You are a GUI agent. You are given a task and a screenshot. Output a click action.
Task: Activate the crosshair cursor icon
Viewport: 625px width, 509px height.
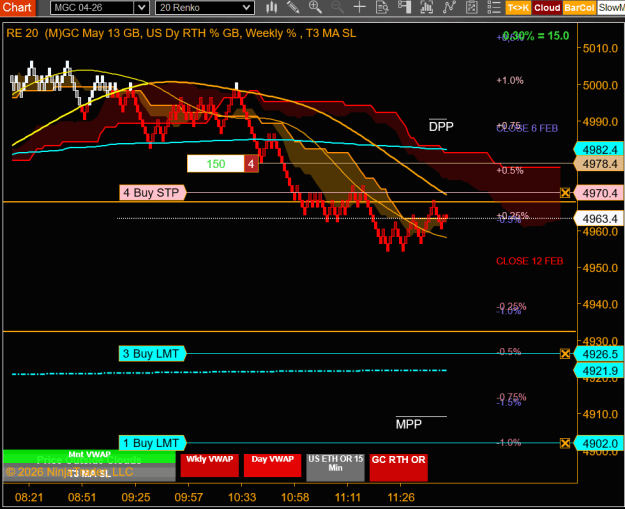pos(360,7)
